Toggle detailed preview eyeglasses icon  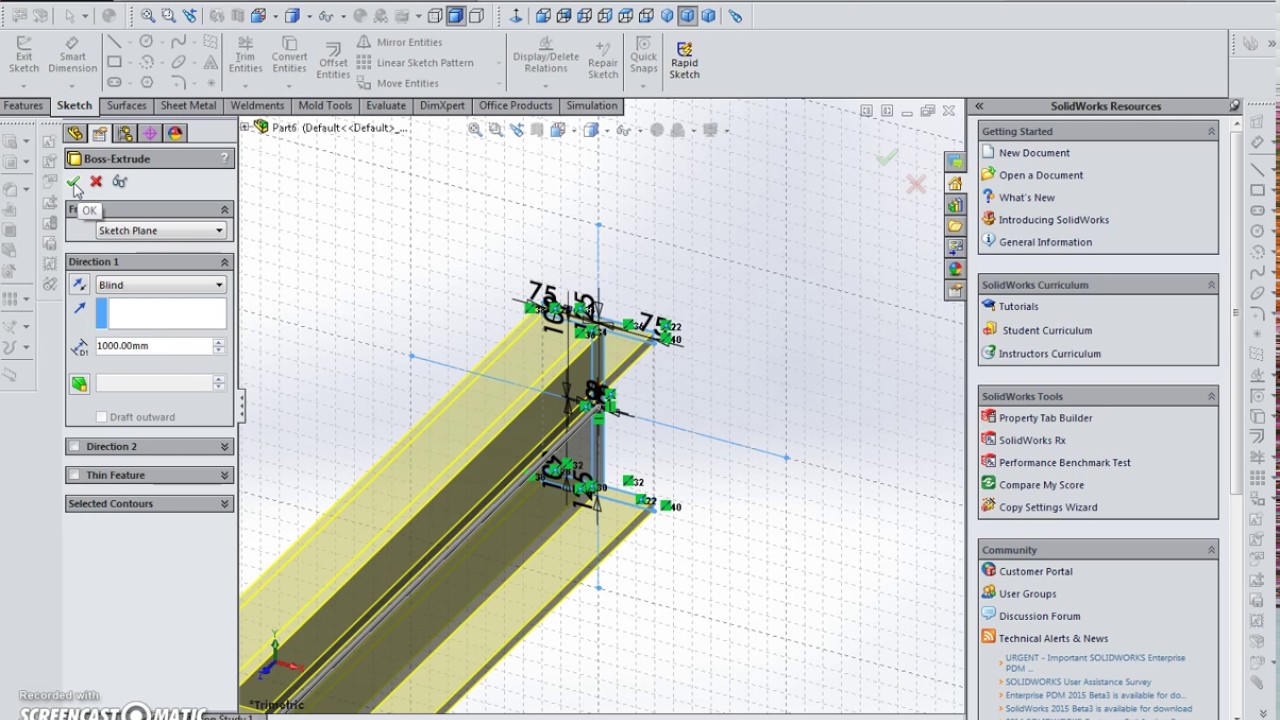[119, 182]
